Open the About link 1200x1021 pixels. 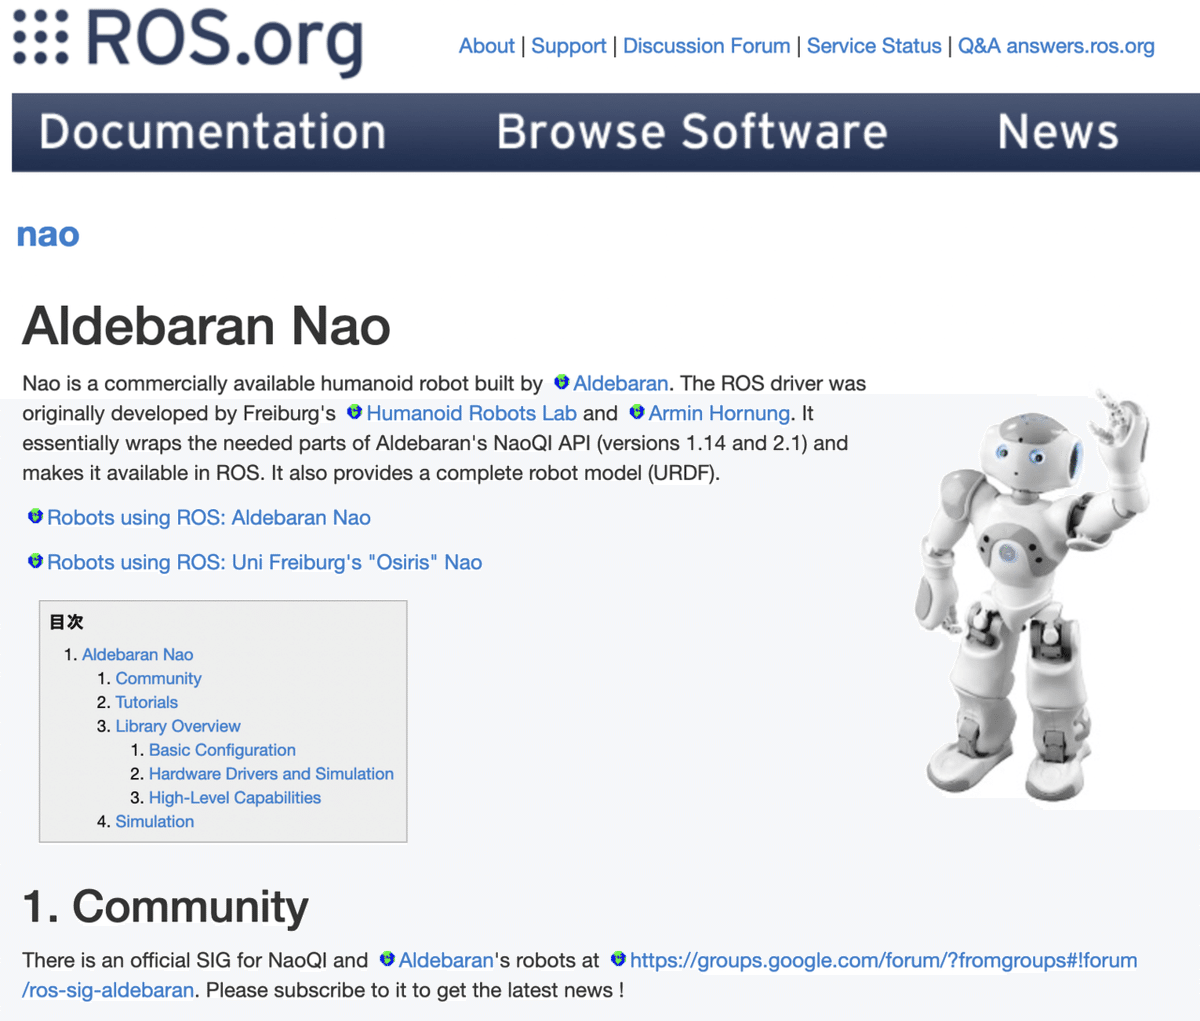point(487,46)
